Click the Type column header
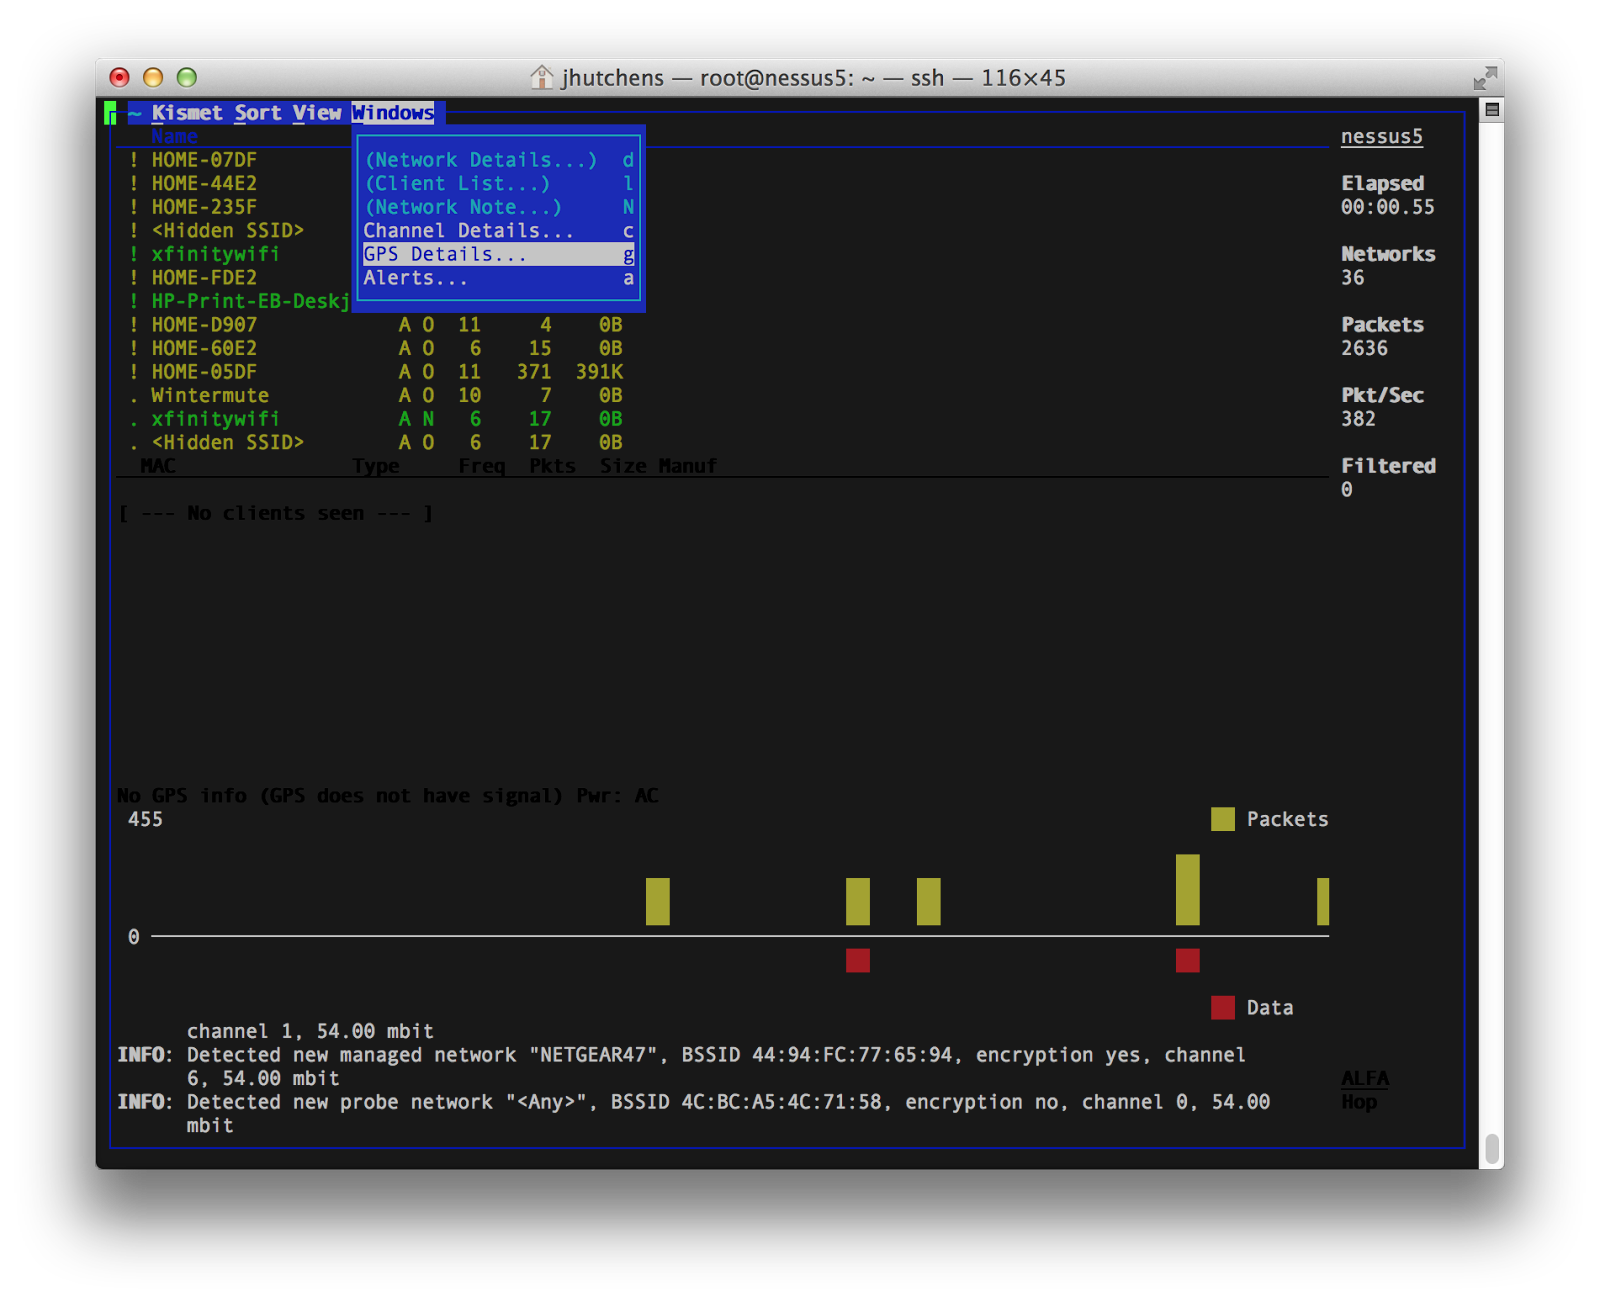The width and height of the screenshot is (1600, 1302). [376, 466]
